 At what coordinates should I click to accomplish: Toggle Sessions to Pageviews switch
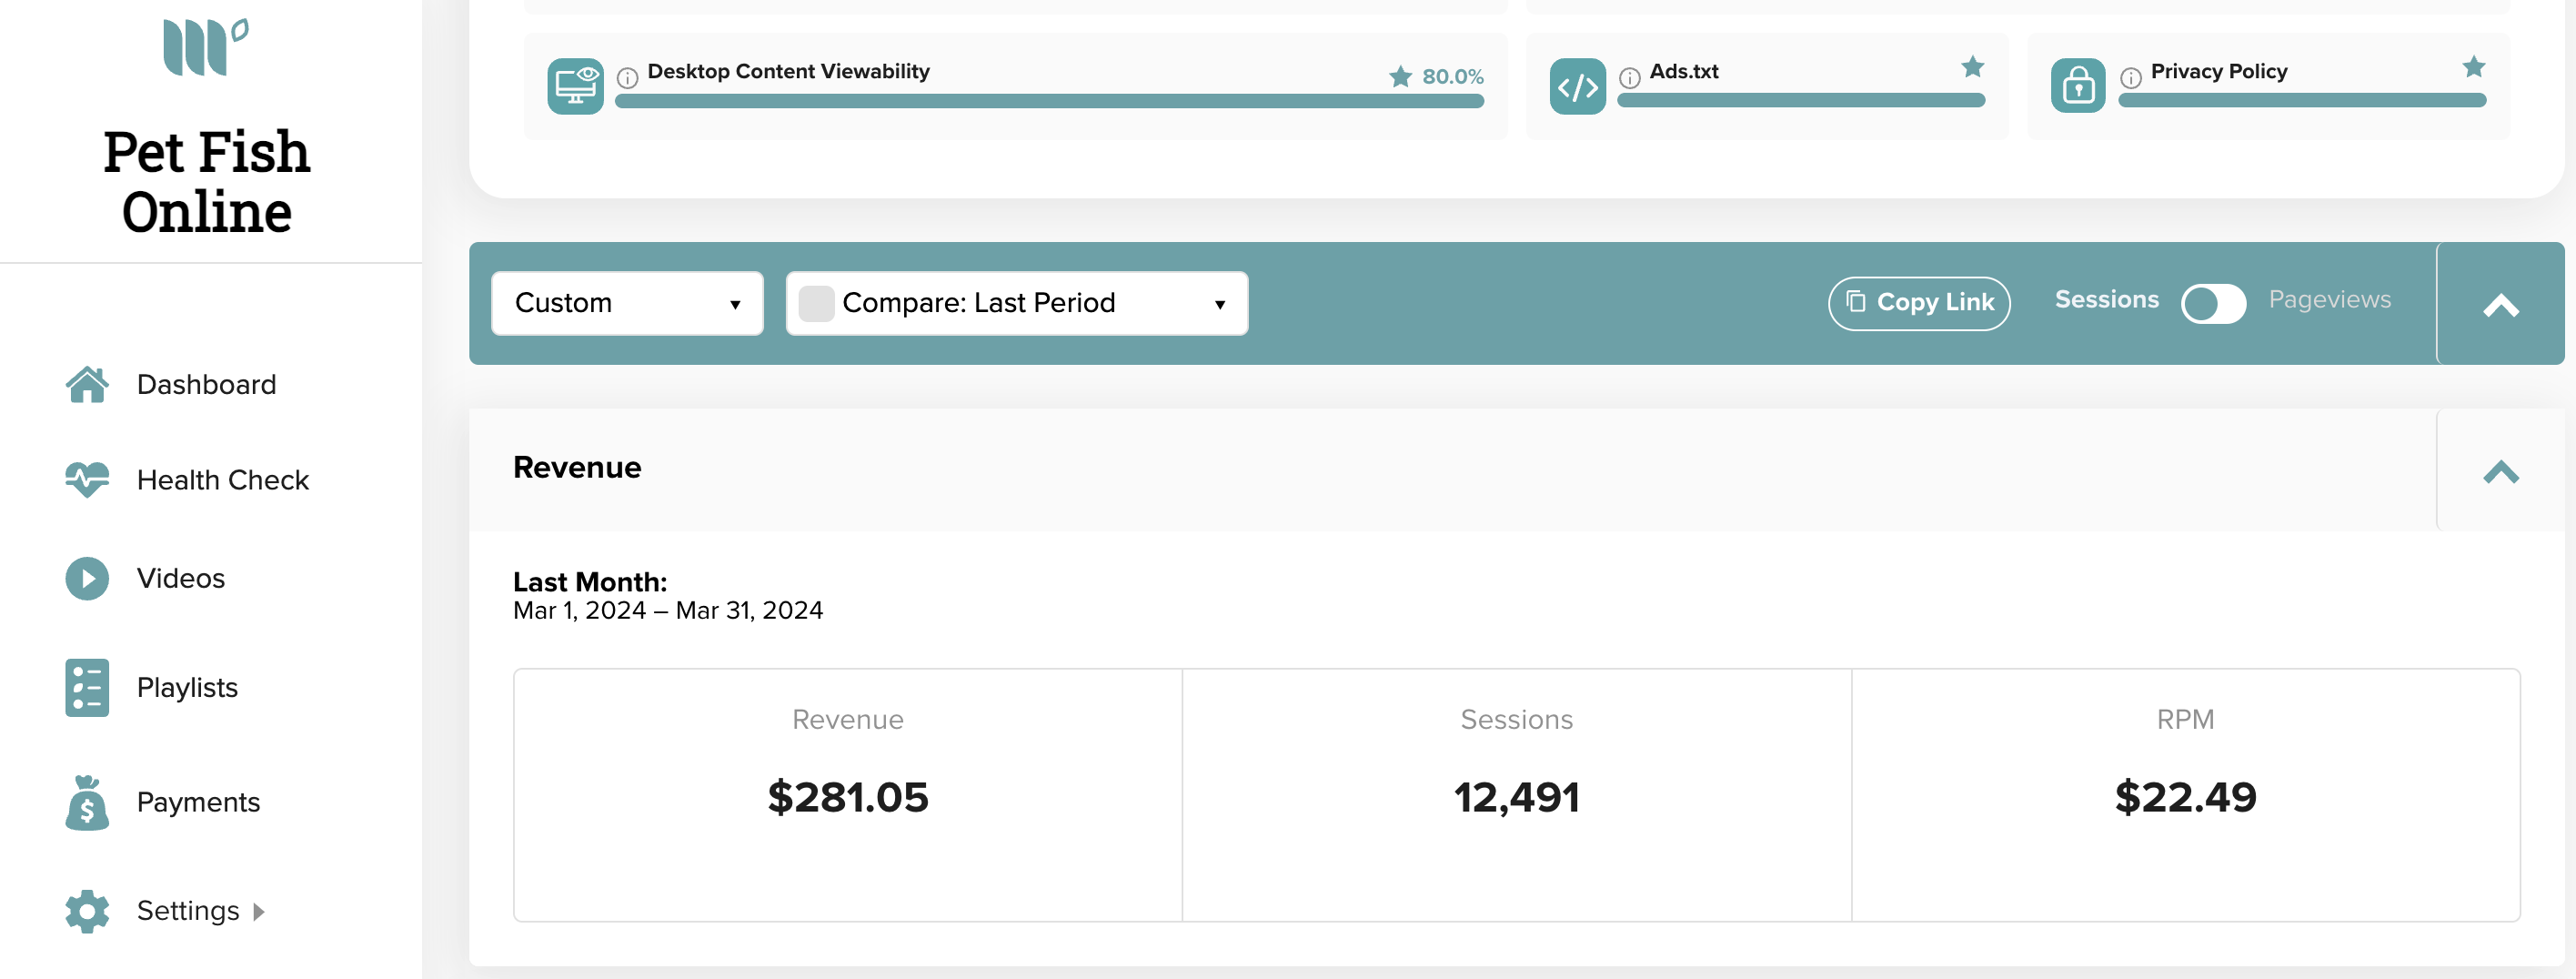(2213, 303)
